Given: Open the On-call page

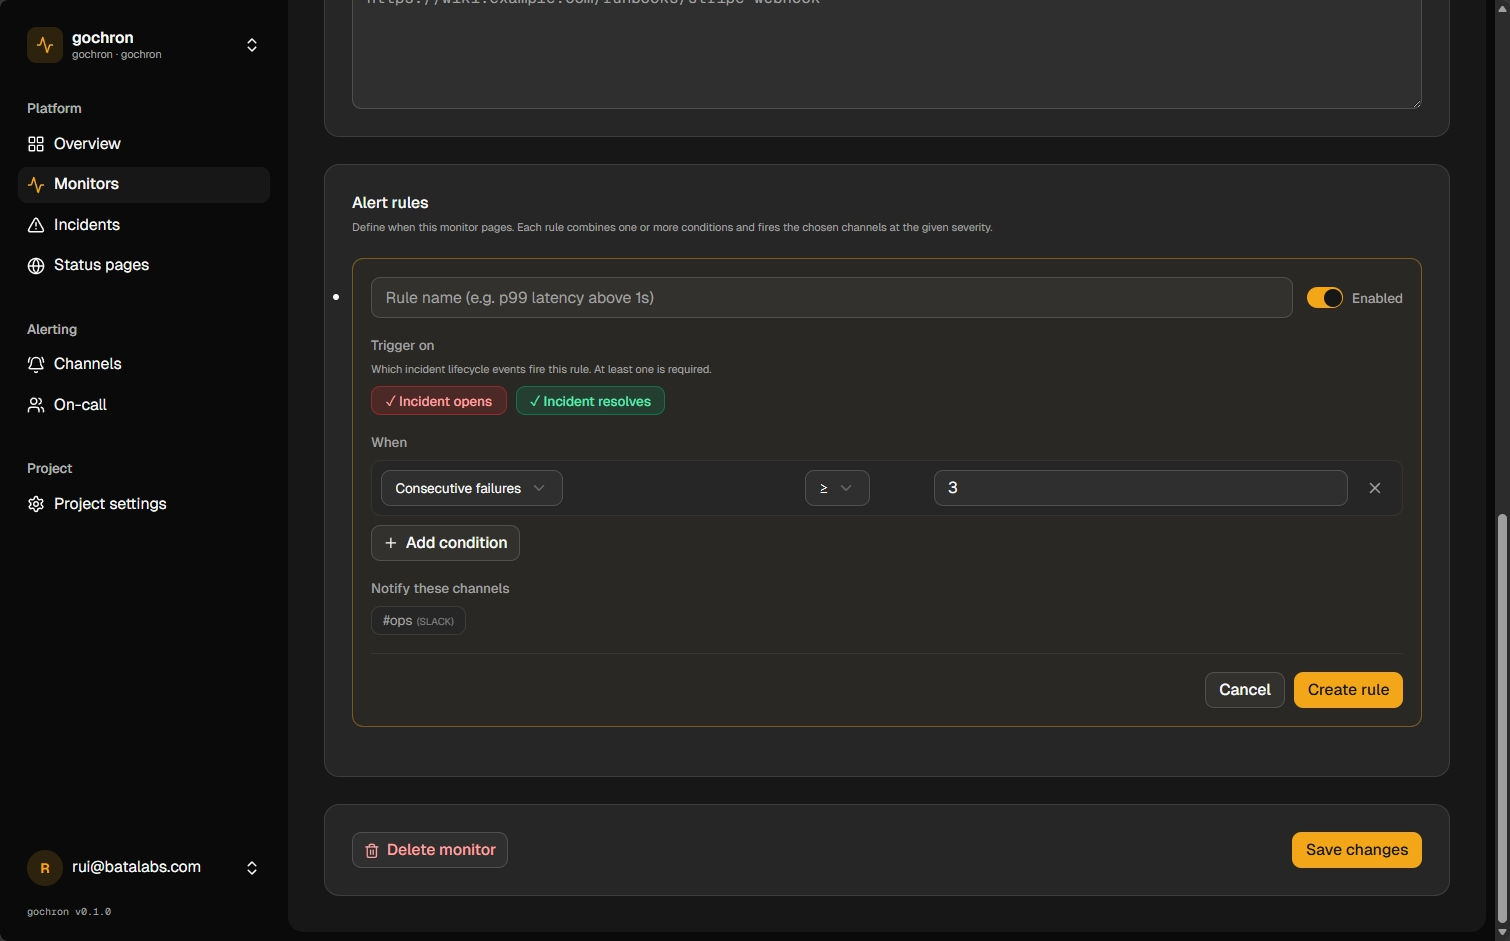Looking at the screenshot, I should tap(144, 405).
